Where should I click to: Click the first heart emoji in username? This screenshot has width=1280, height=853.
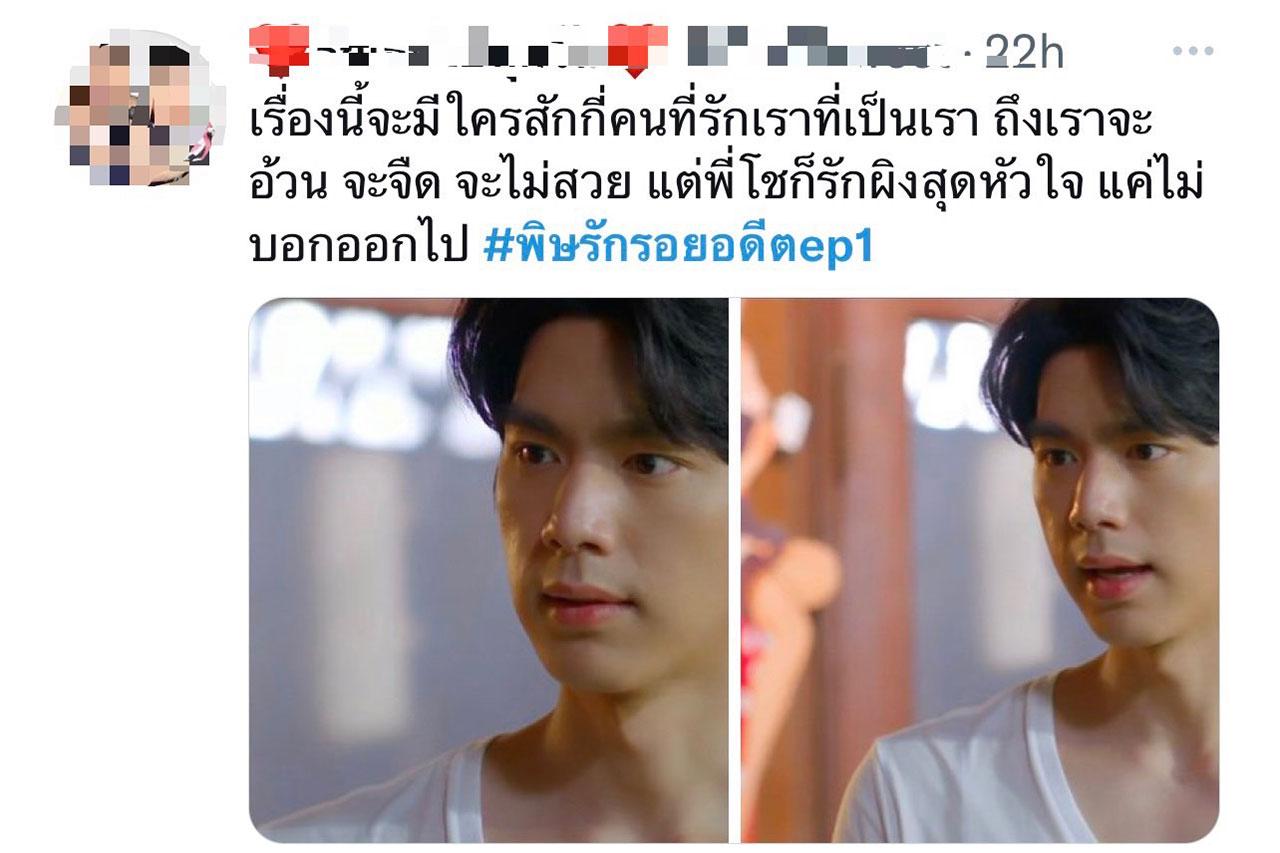pos(283,48)
